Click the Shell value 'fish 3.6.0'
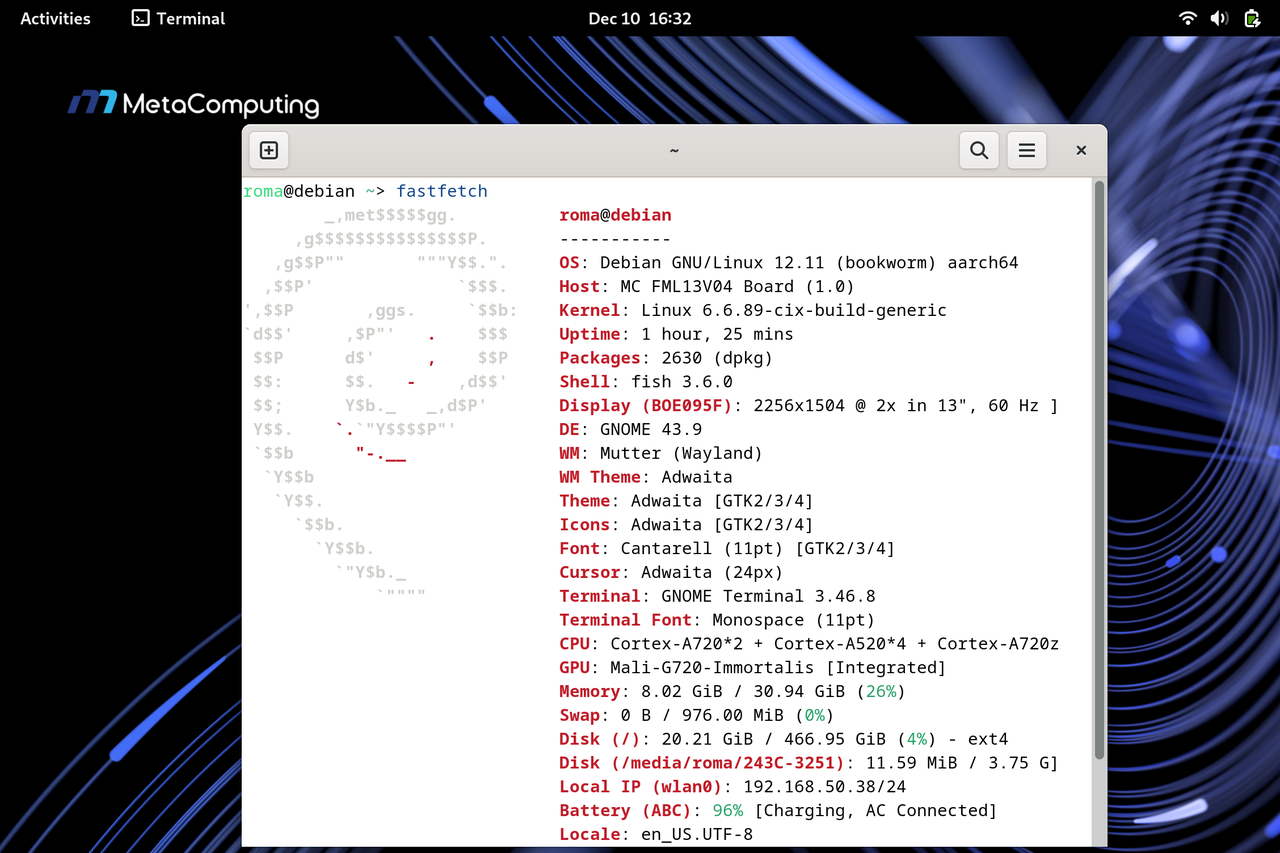The image size is (1280, 853). pos(682,382)
